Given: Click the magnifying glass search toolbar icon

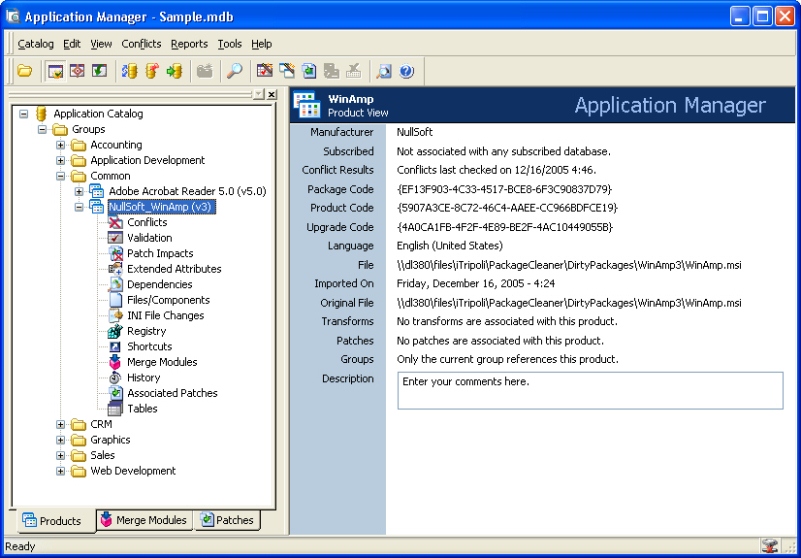Looking at the screenshot, I should tap(233, 71).
